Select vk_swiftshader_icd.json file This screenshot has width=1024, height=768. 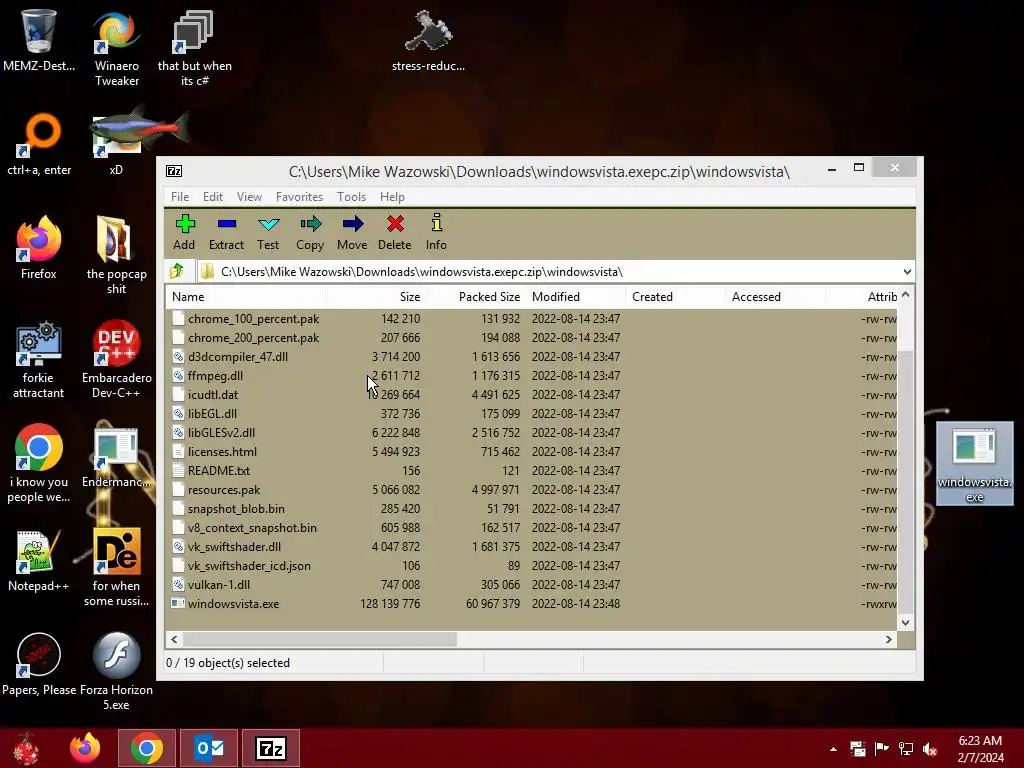(249, 566)
